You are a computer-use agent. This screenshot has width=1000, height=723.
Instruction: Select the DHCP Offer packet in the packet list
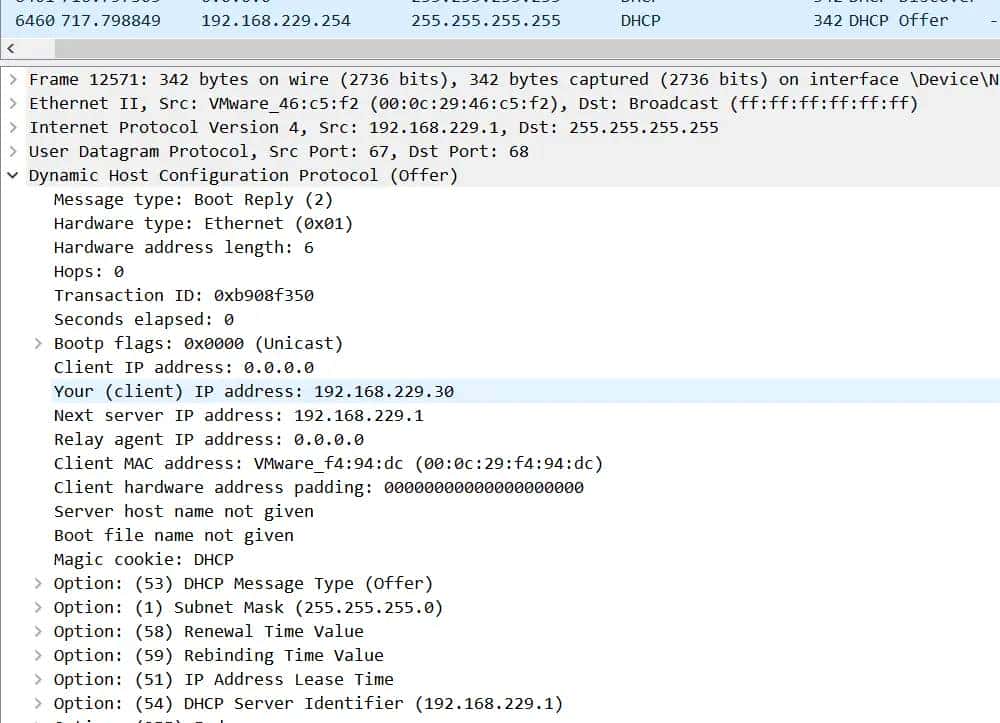tap(400, 20)
